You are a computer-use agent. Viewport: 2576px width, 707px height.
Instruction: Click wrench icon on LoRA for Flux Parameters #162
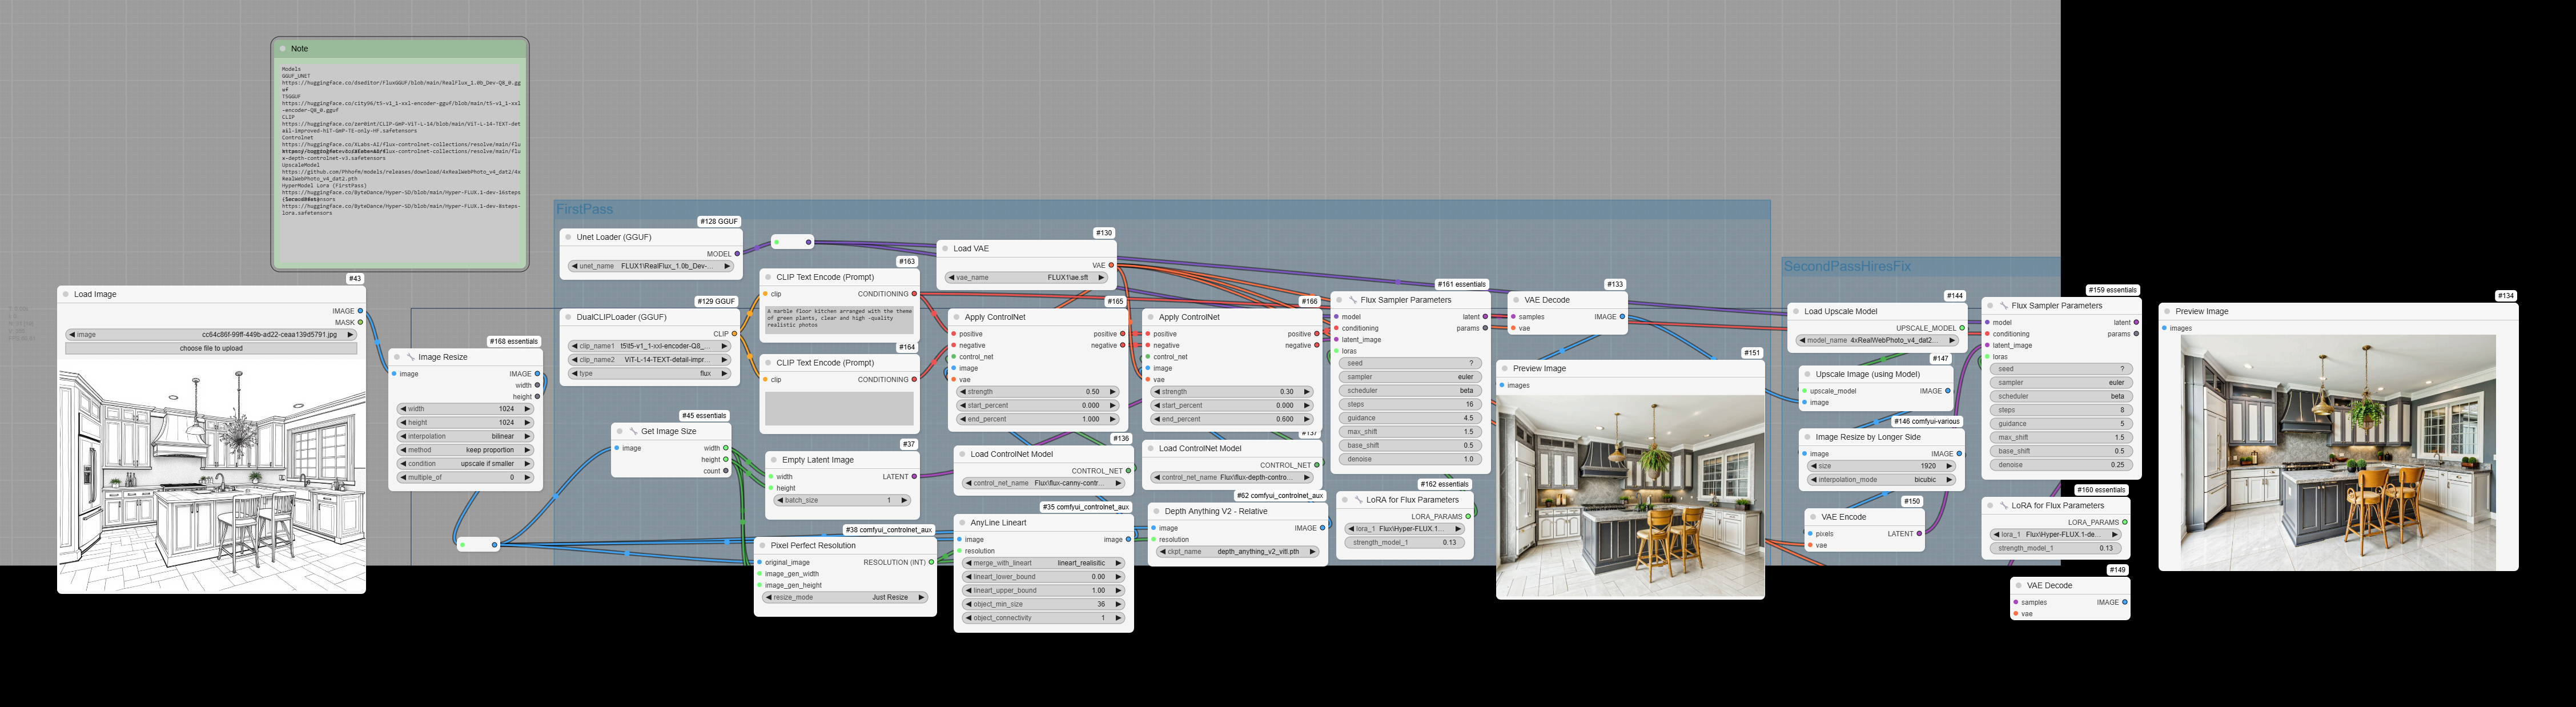[x=1358, y=500]
